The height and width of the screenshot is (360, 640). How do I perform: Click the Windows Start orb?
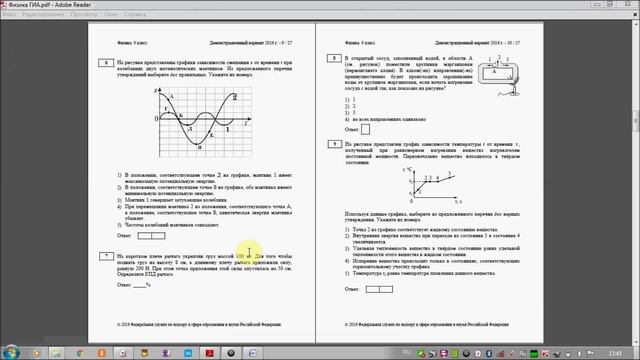11,353
